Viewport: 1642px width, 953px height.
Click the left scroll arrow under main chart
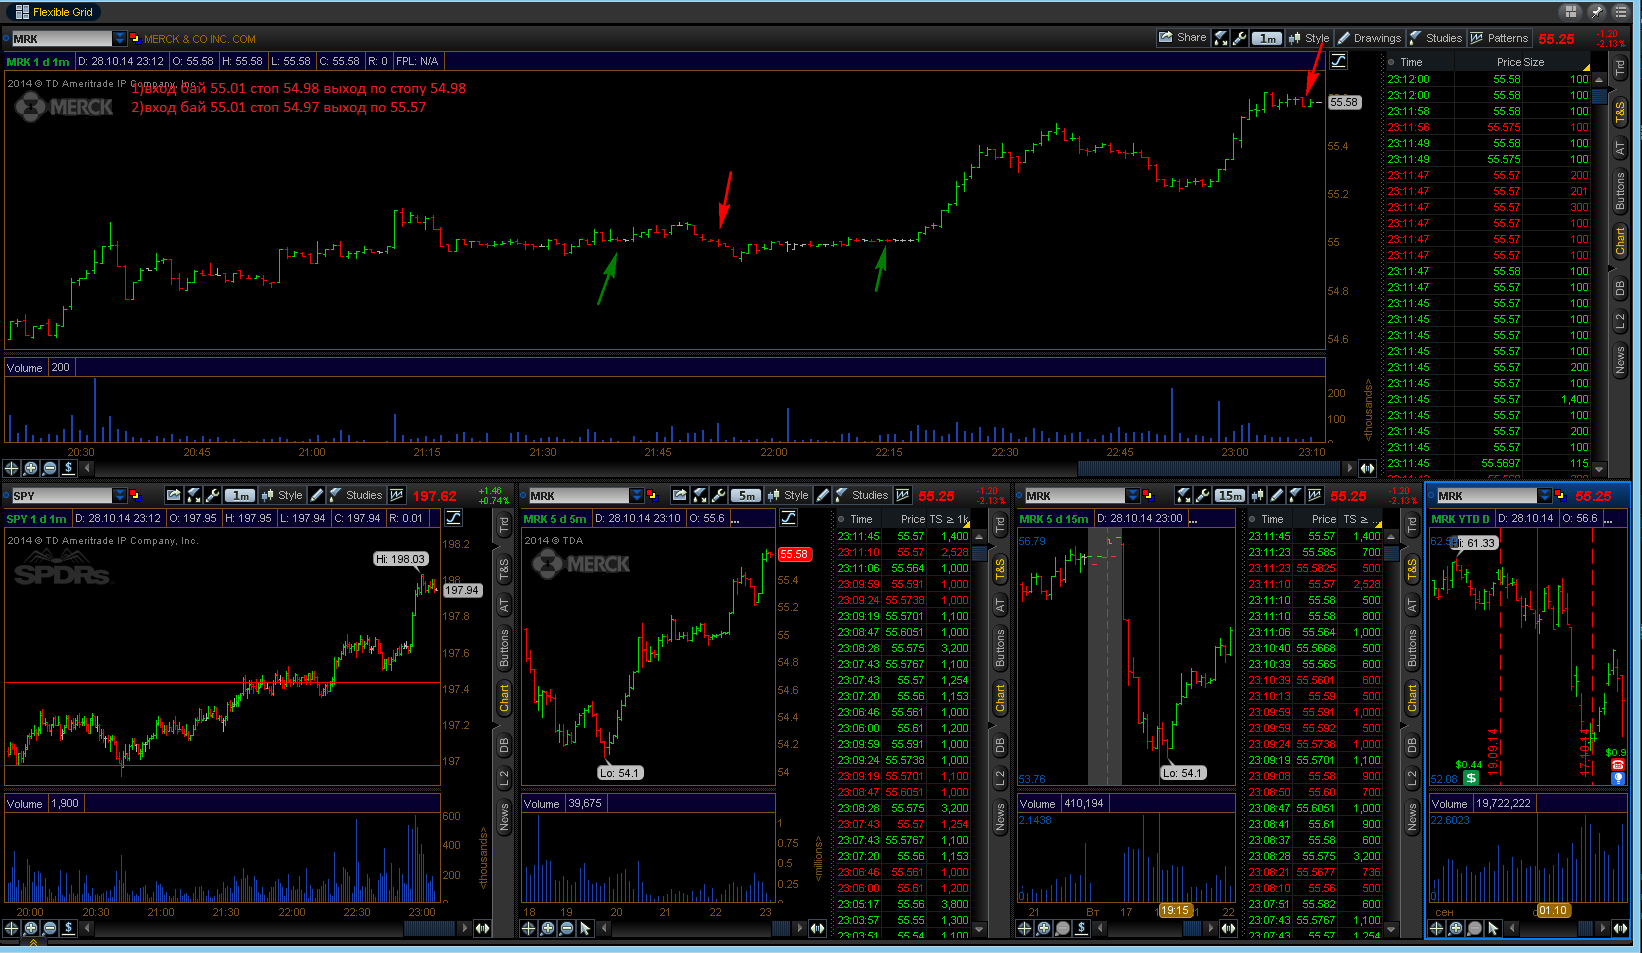tap(87, 468)
